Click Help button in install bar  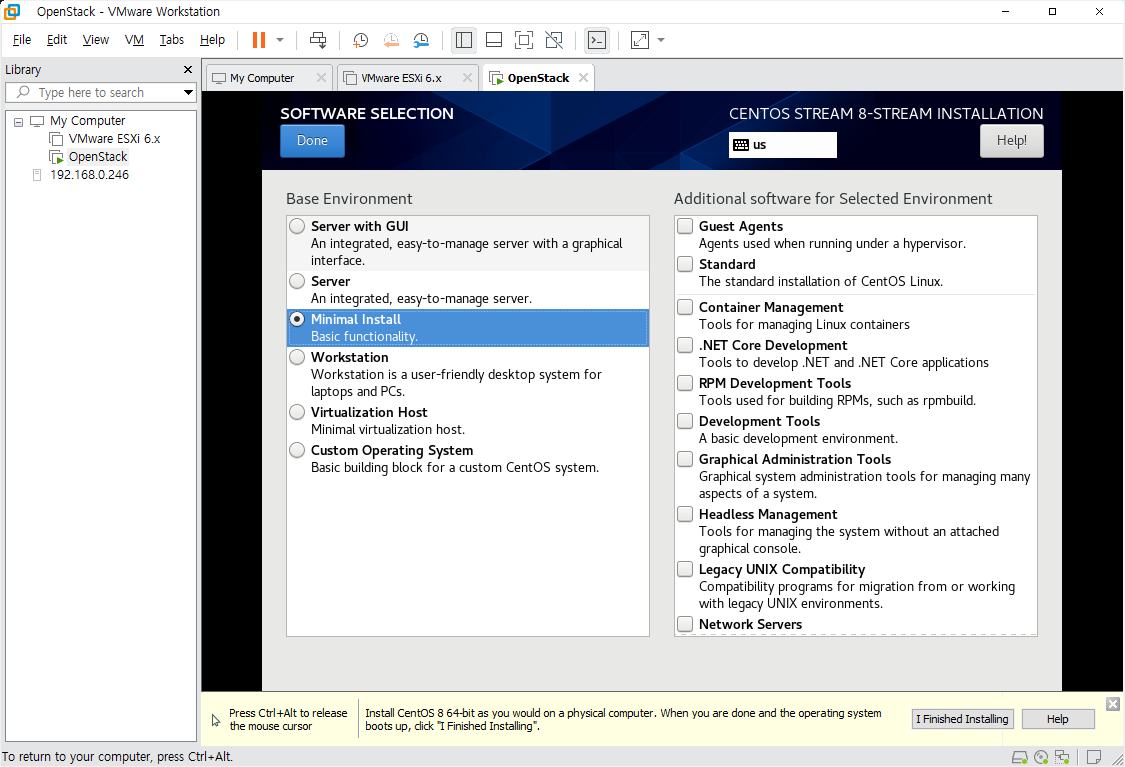click(x=1058, y=719)
